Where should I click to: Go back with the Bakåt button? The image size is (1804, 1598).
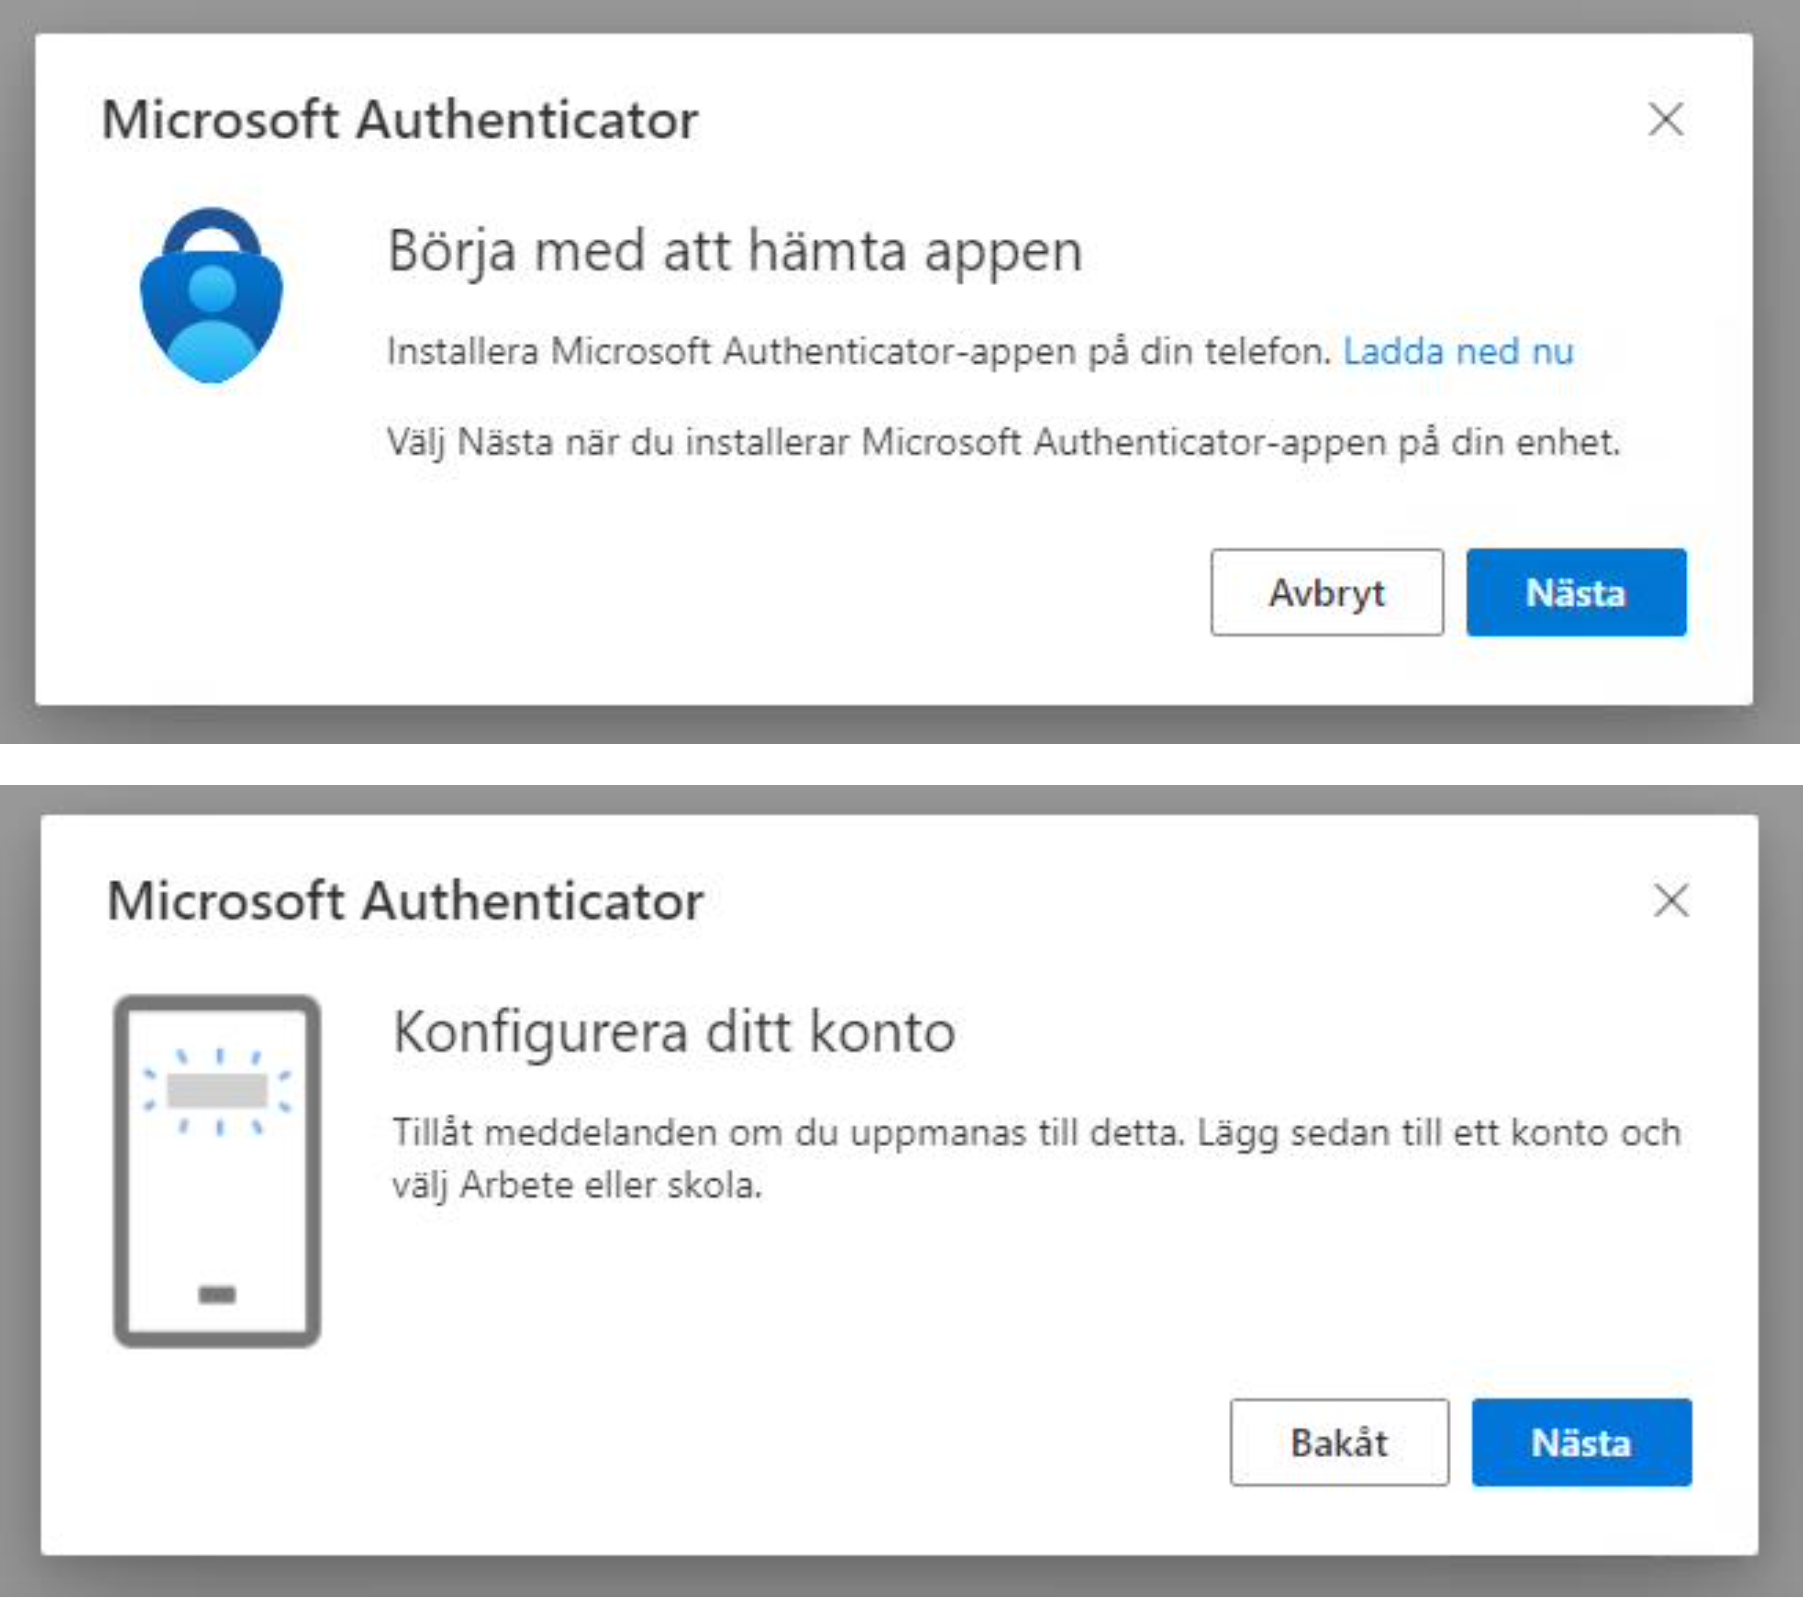point(1339,1442)
